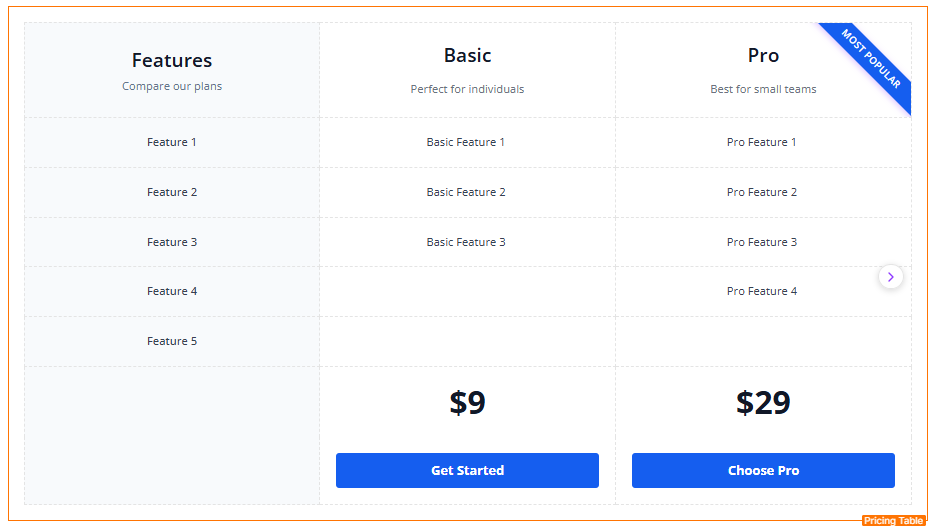
Task: Click the Get Started button
Action: 467,470
